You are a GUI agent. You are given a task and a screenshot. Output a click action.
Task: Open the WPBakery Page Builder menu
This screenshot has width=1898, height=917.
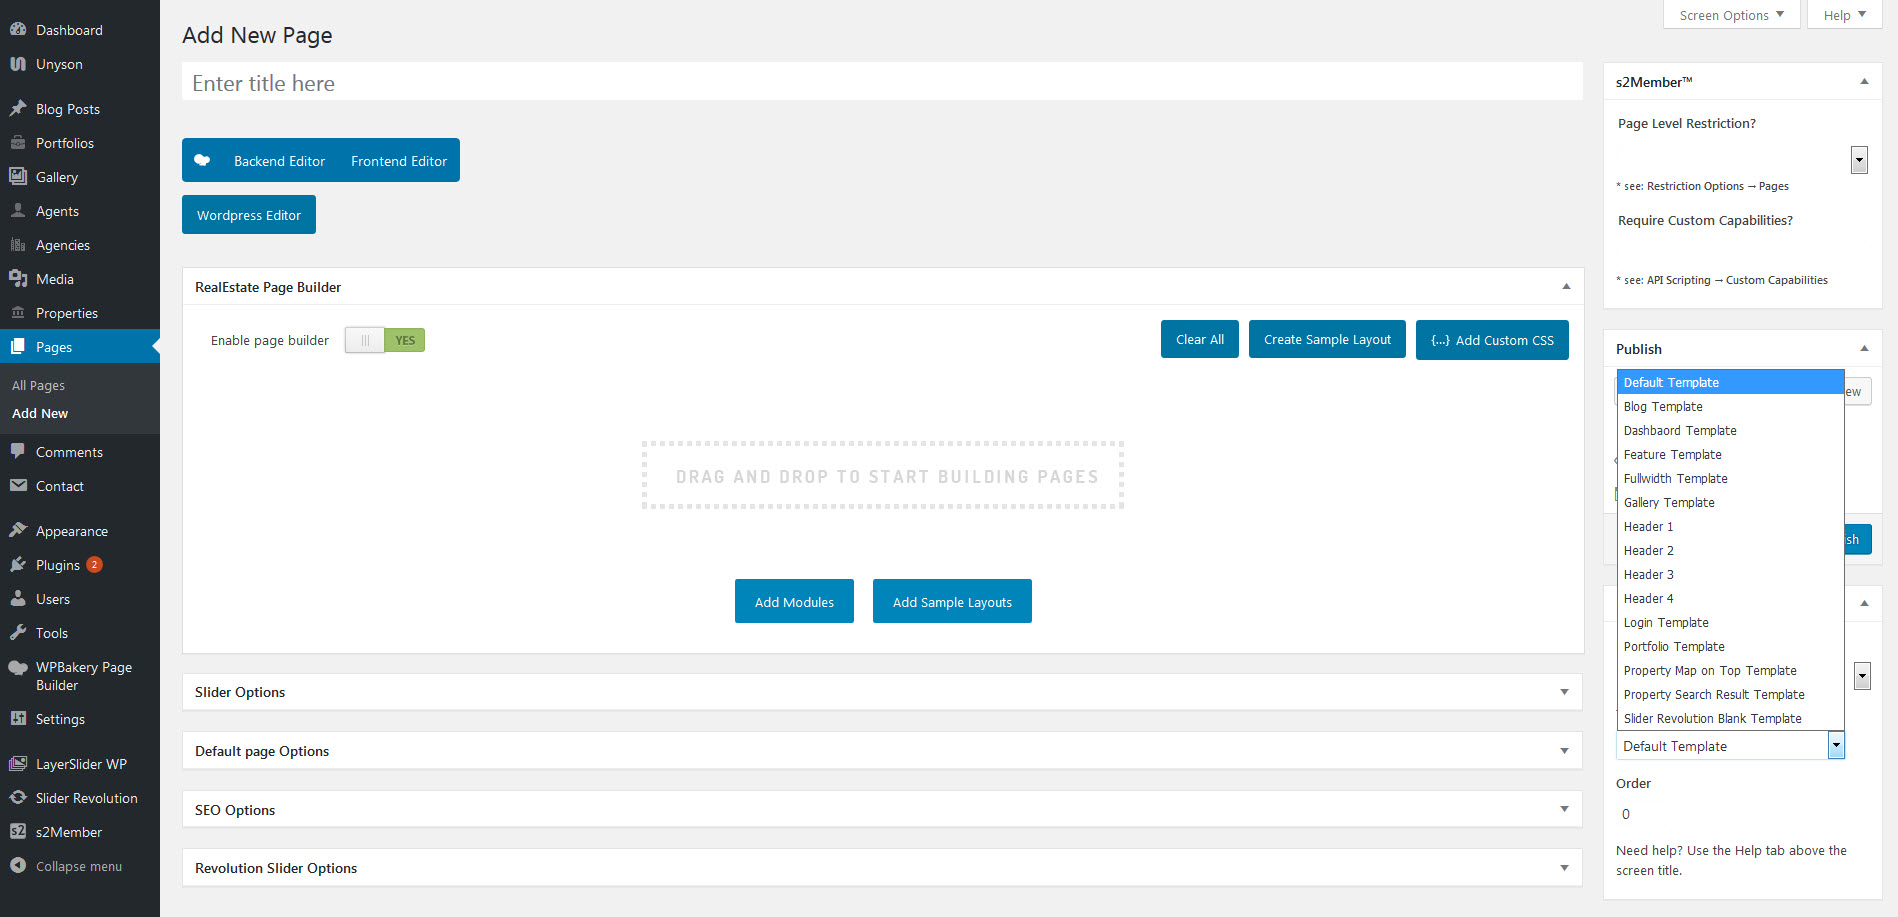click(84, 676)
